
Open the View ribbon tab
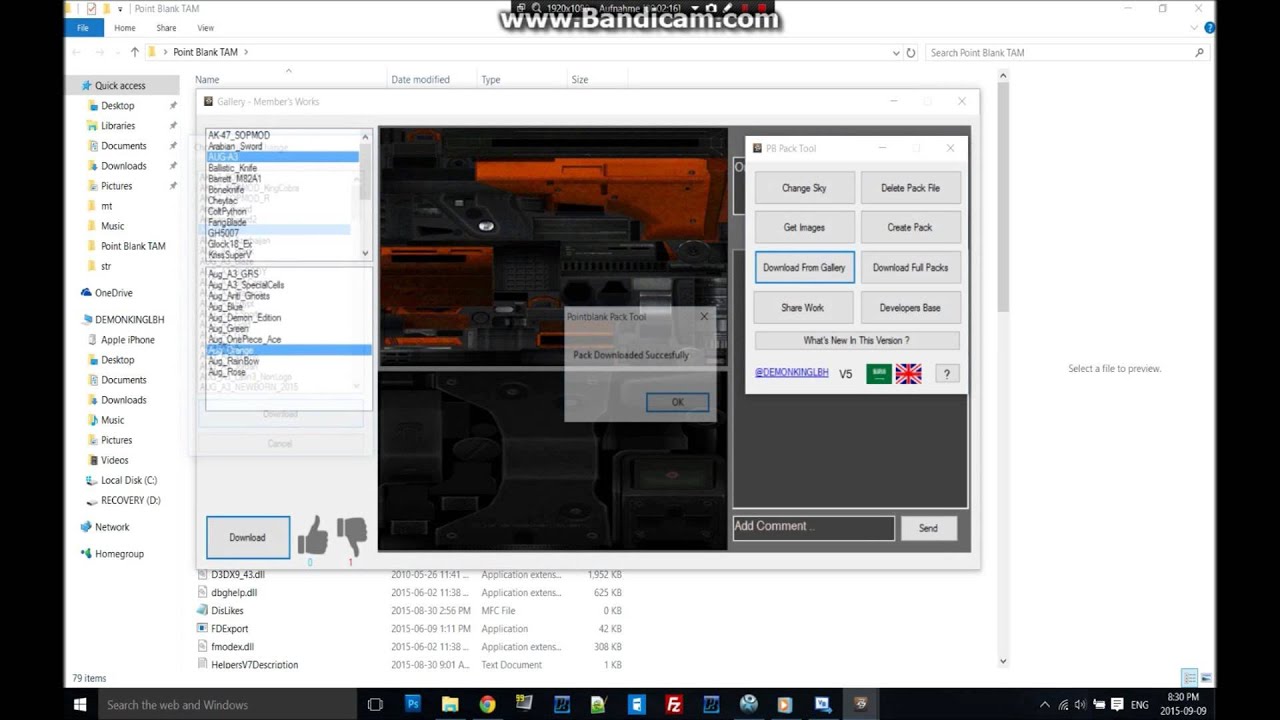(x=205, y=28)
